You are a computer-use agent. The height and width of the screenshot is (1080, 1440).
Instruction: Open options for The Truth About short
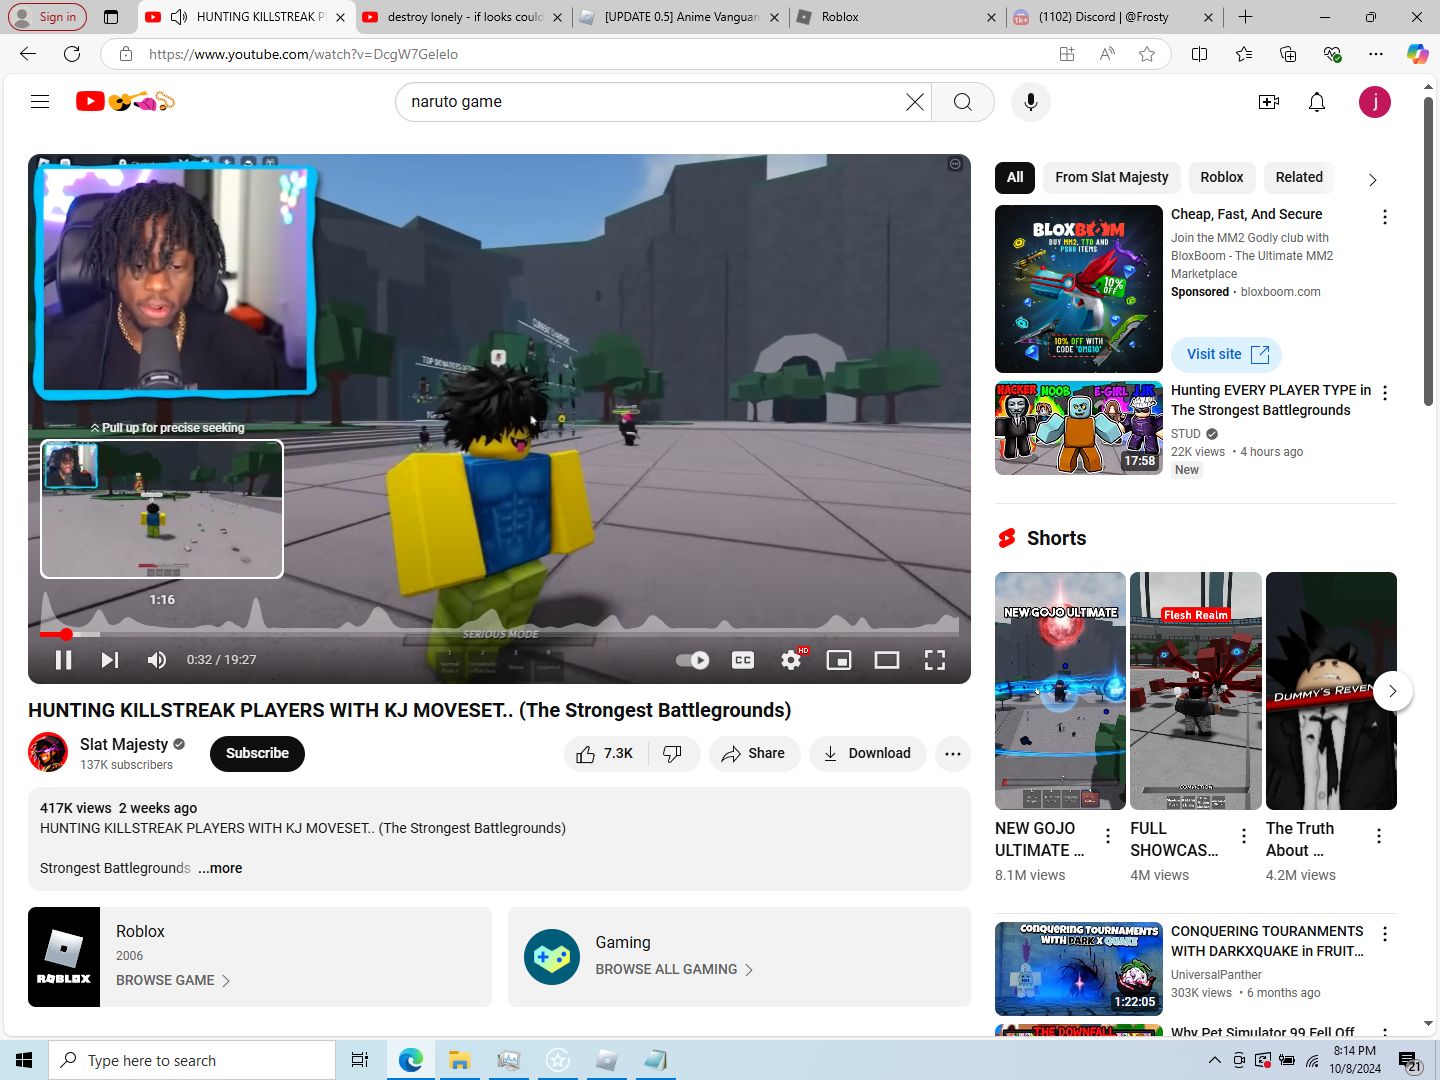click(x=1379, y=836)
